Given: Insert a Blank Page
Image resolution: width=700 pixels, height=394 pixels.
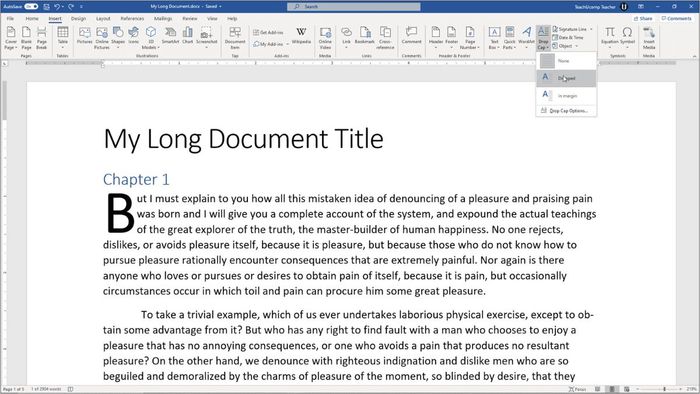Looking at the screenshot, I should click(x=26, y=37).
